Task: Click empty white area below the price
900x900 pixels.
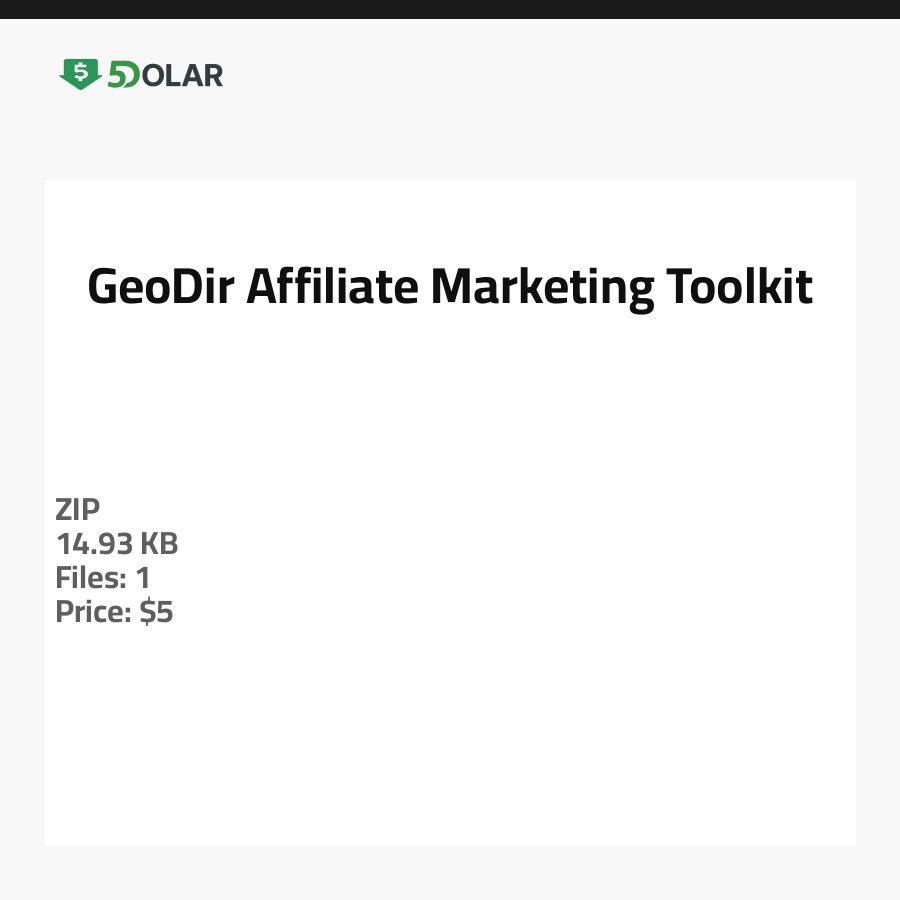Action: coord(450,740)
